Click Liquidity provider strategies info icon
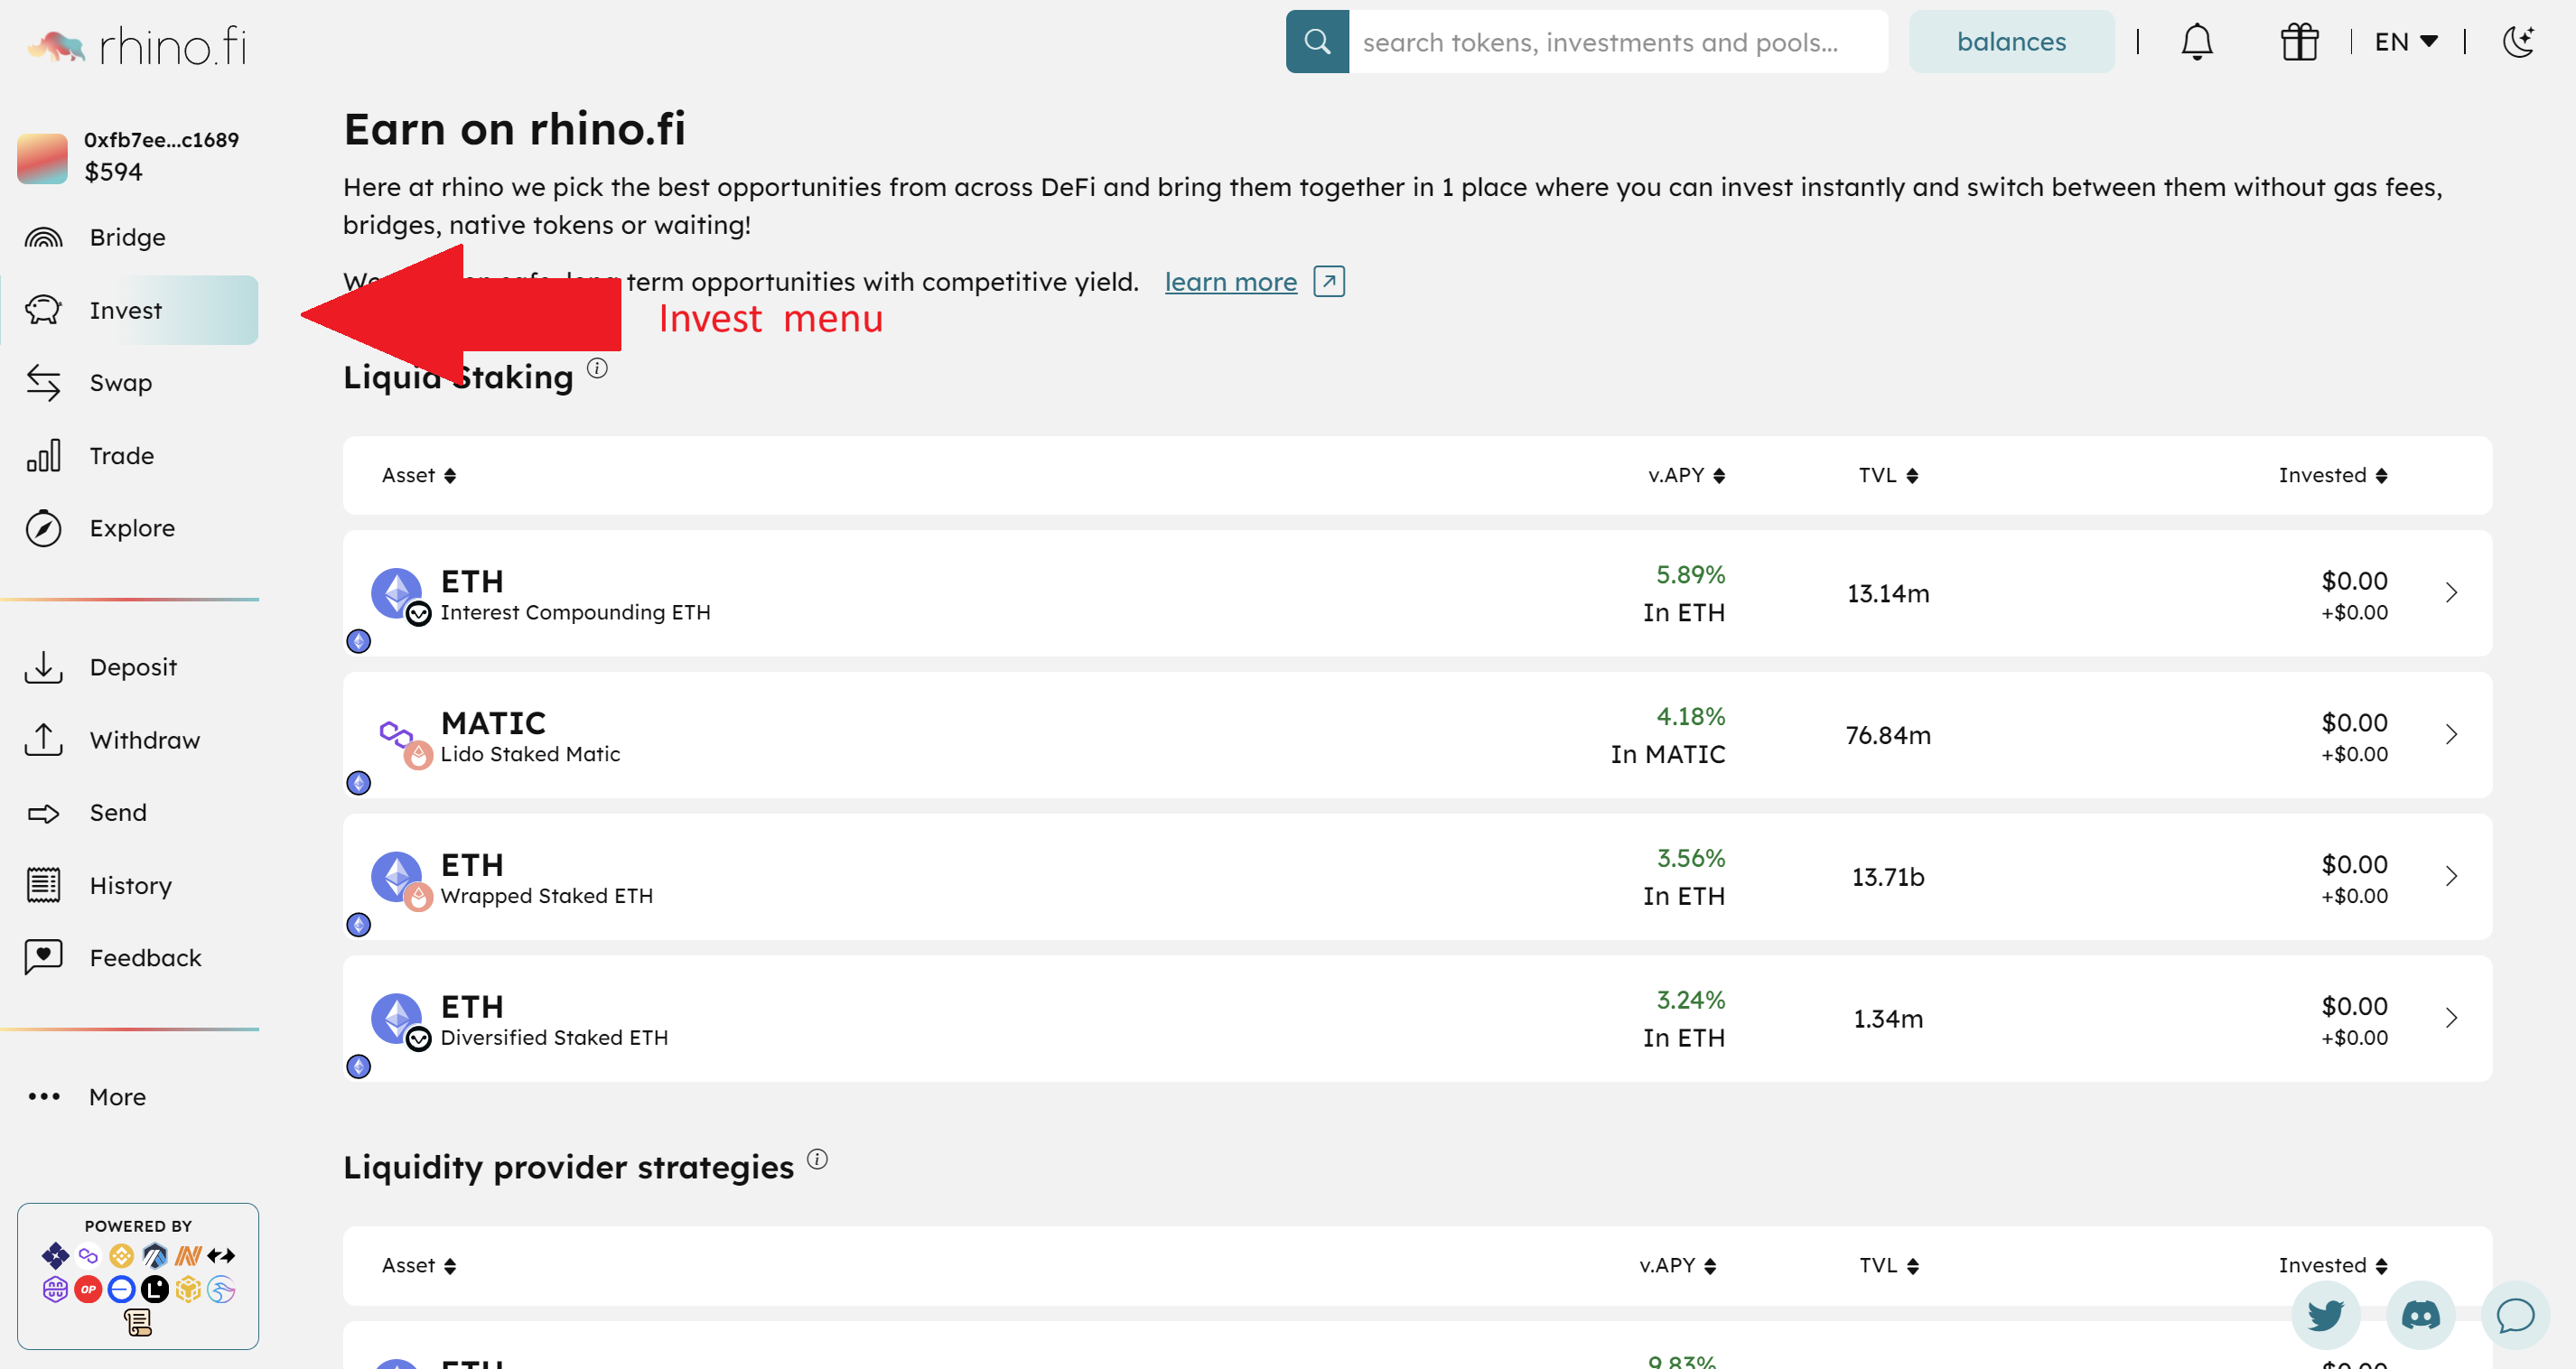2576x1369 pixels. coord(817,1159)
